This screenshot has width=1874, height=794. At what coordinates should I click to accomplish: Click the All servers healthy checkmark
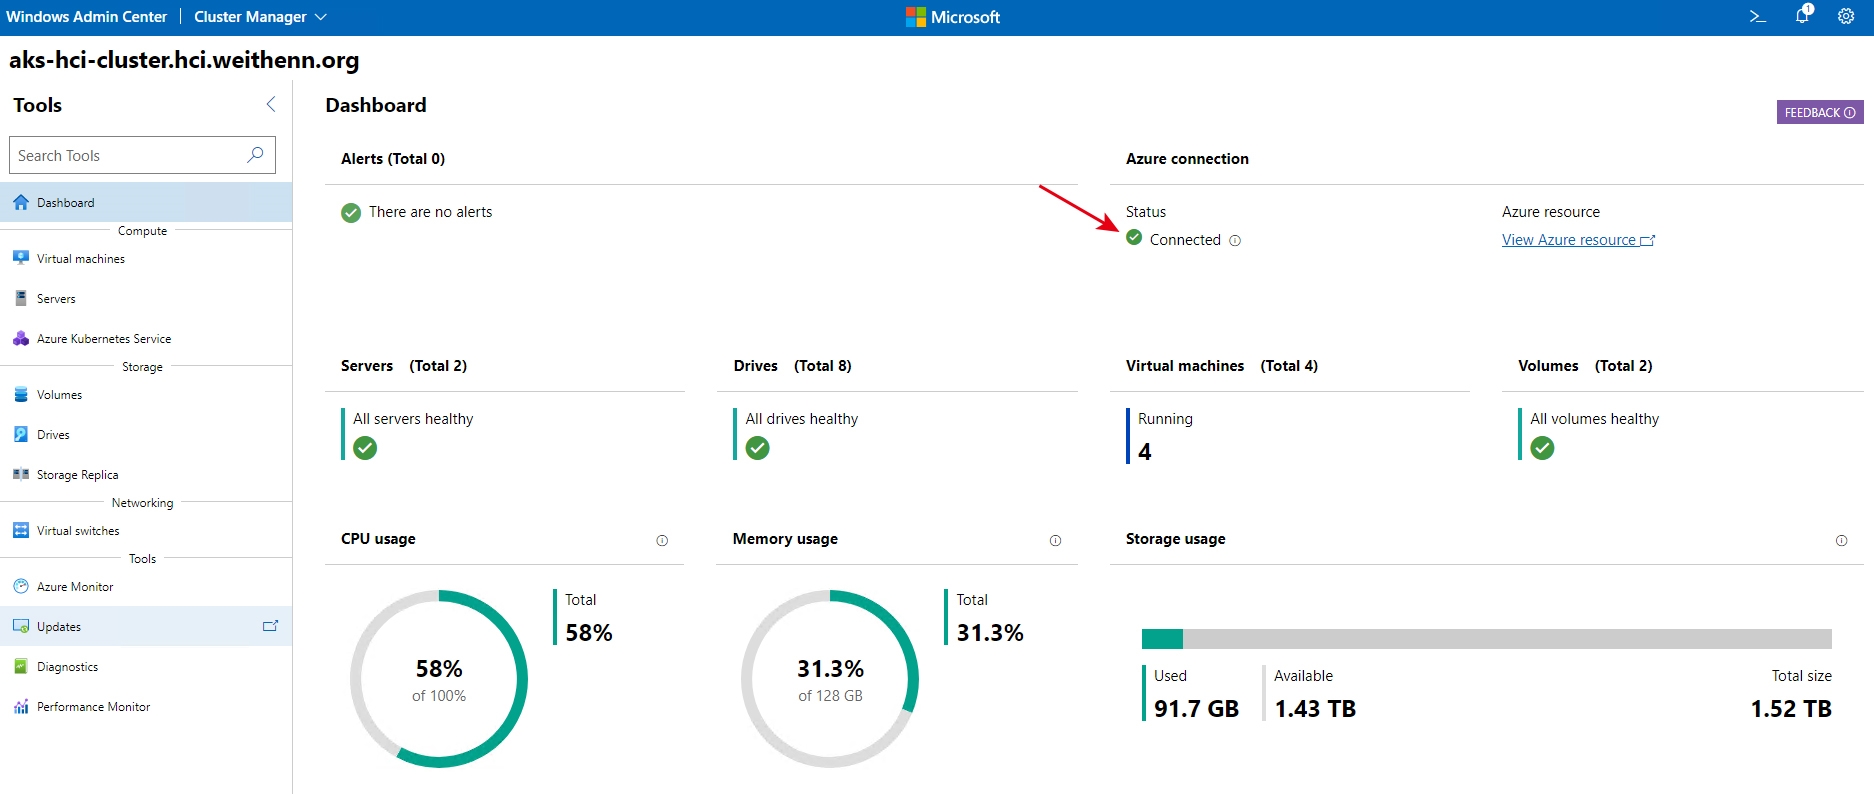tap(365, 448)
